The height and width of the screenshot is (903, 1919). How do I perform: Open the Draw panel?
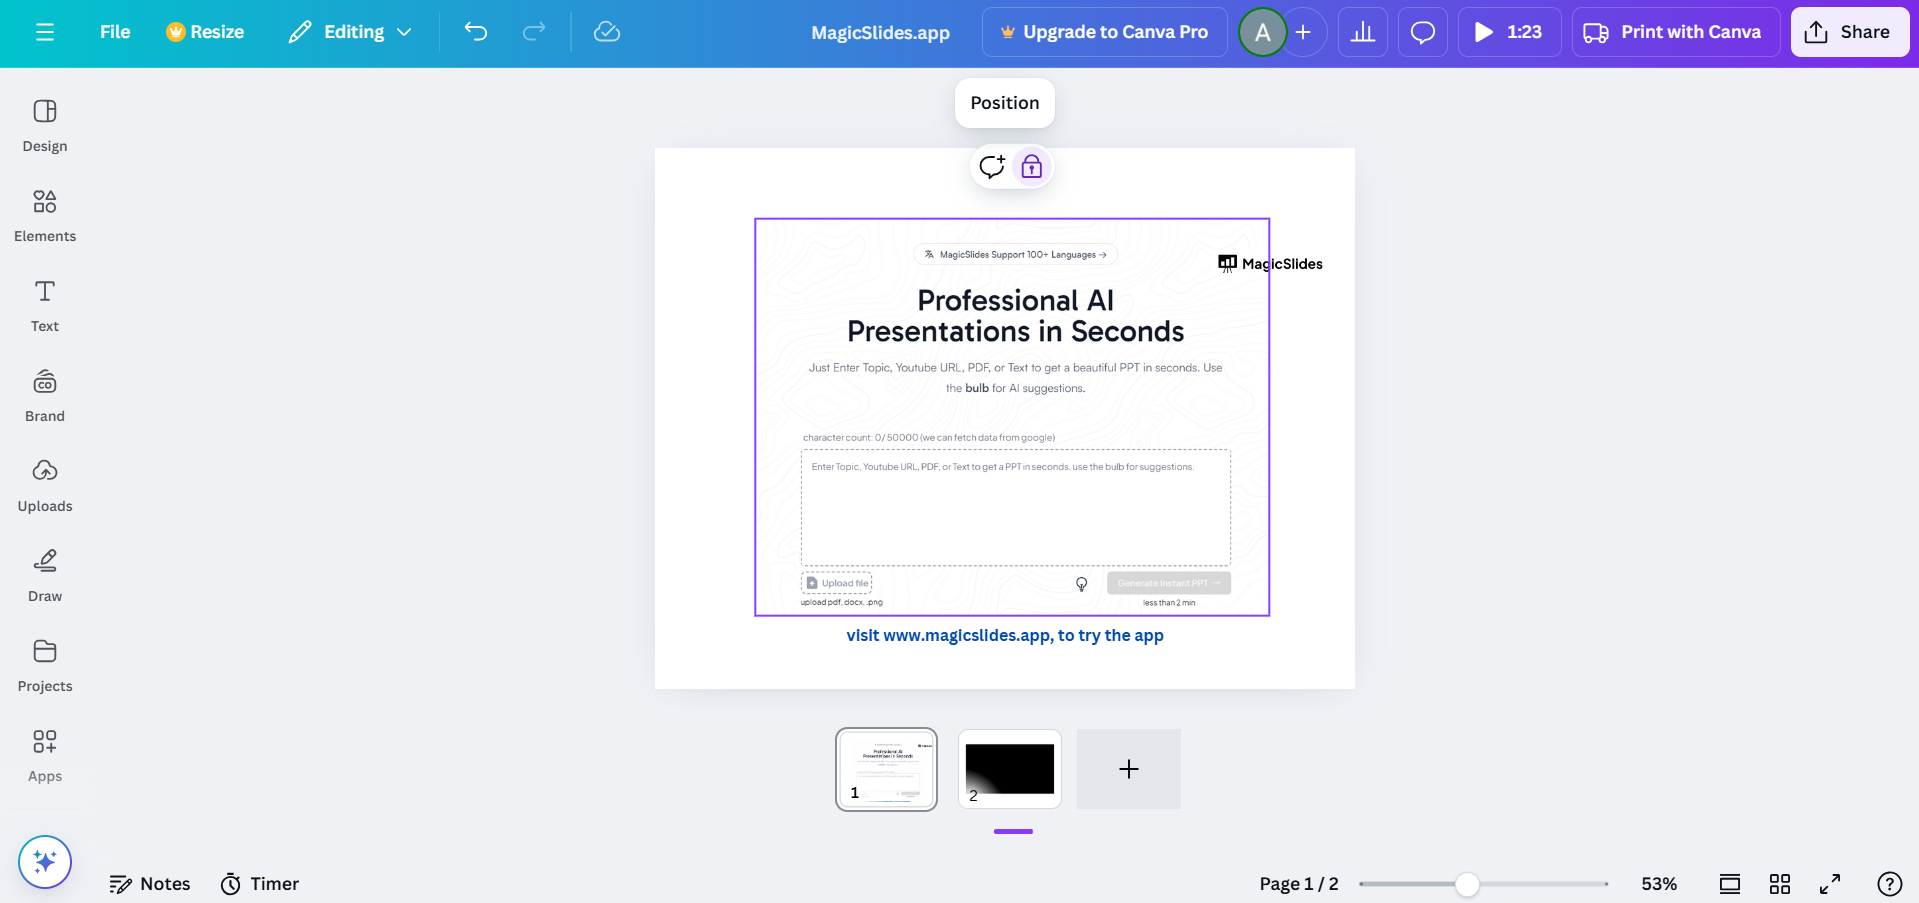45,576
